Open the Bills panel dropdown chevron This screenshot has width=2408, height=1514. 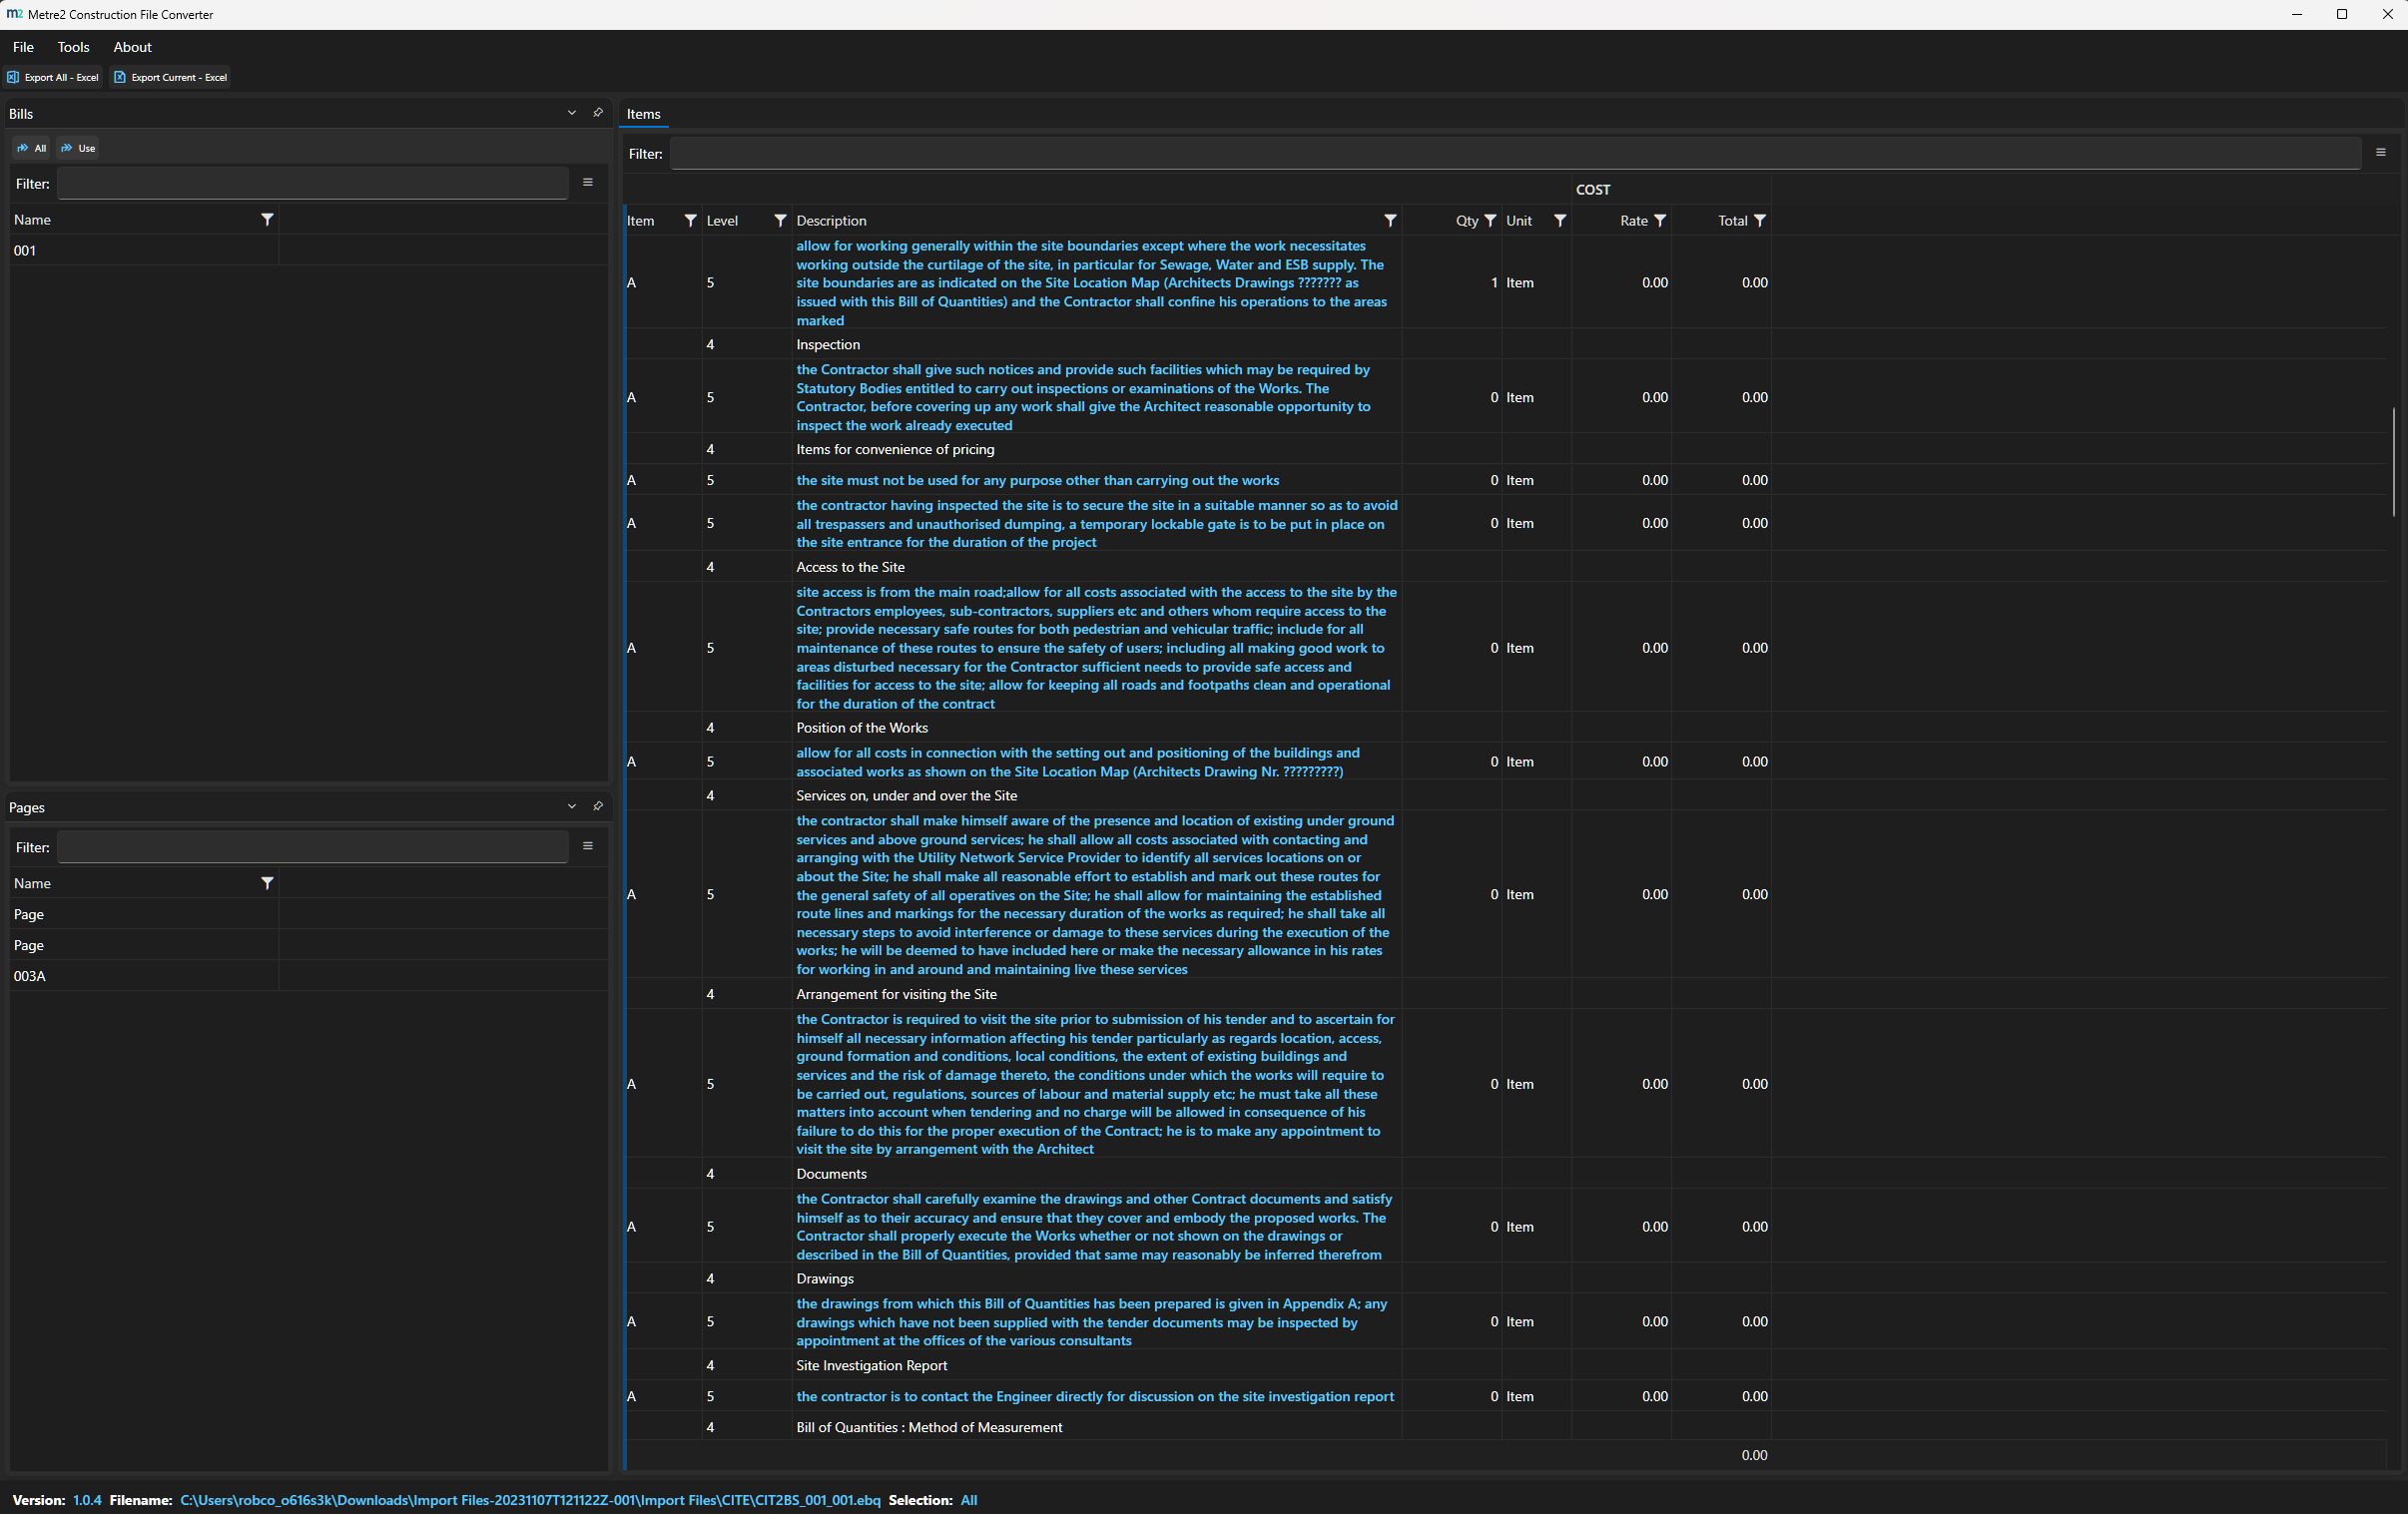tap(572, 113)
